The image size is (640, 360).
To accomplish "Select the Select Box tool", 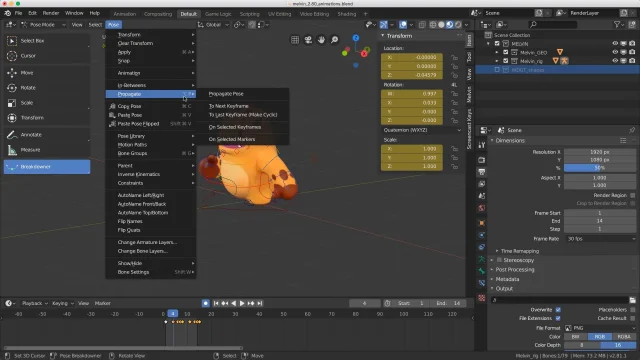I will point(47,41).
